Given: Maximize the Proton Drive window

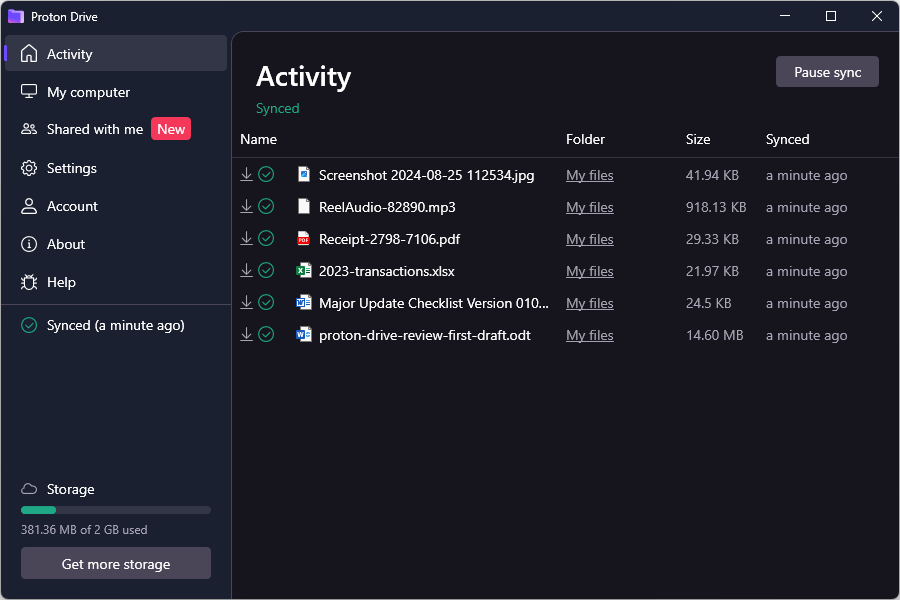Looking at the screenshot, I should pyautogui.click(x=830, y=16).
